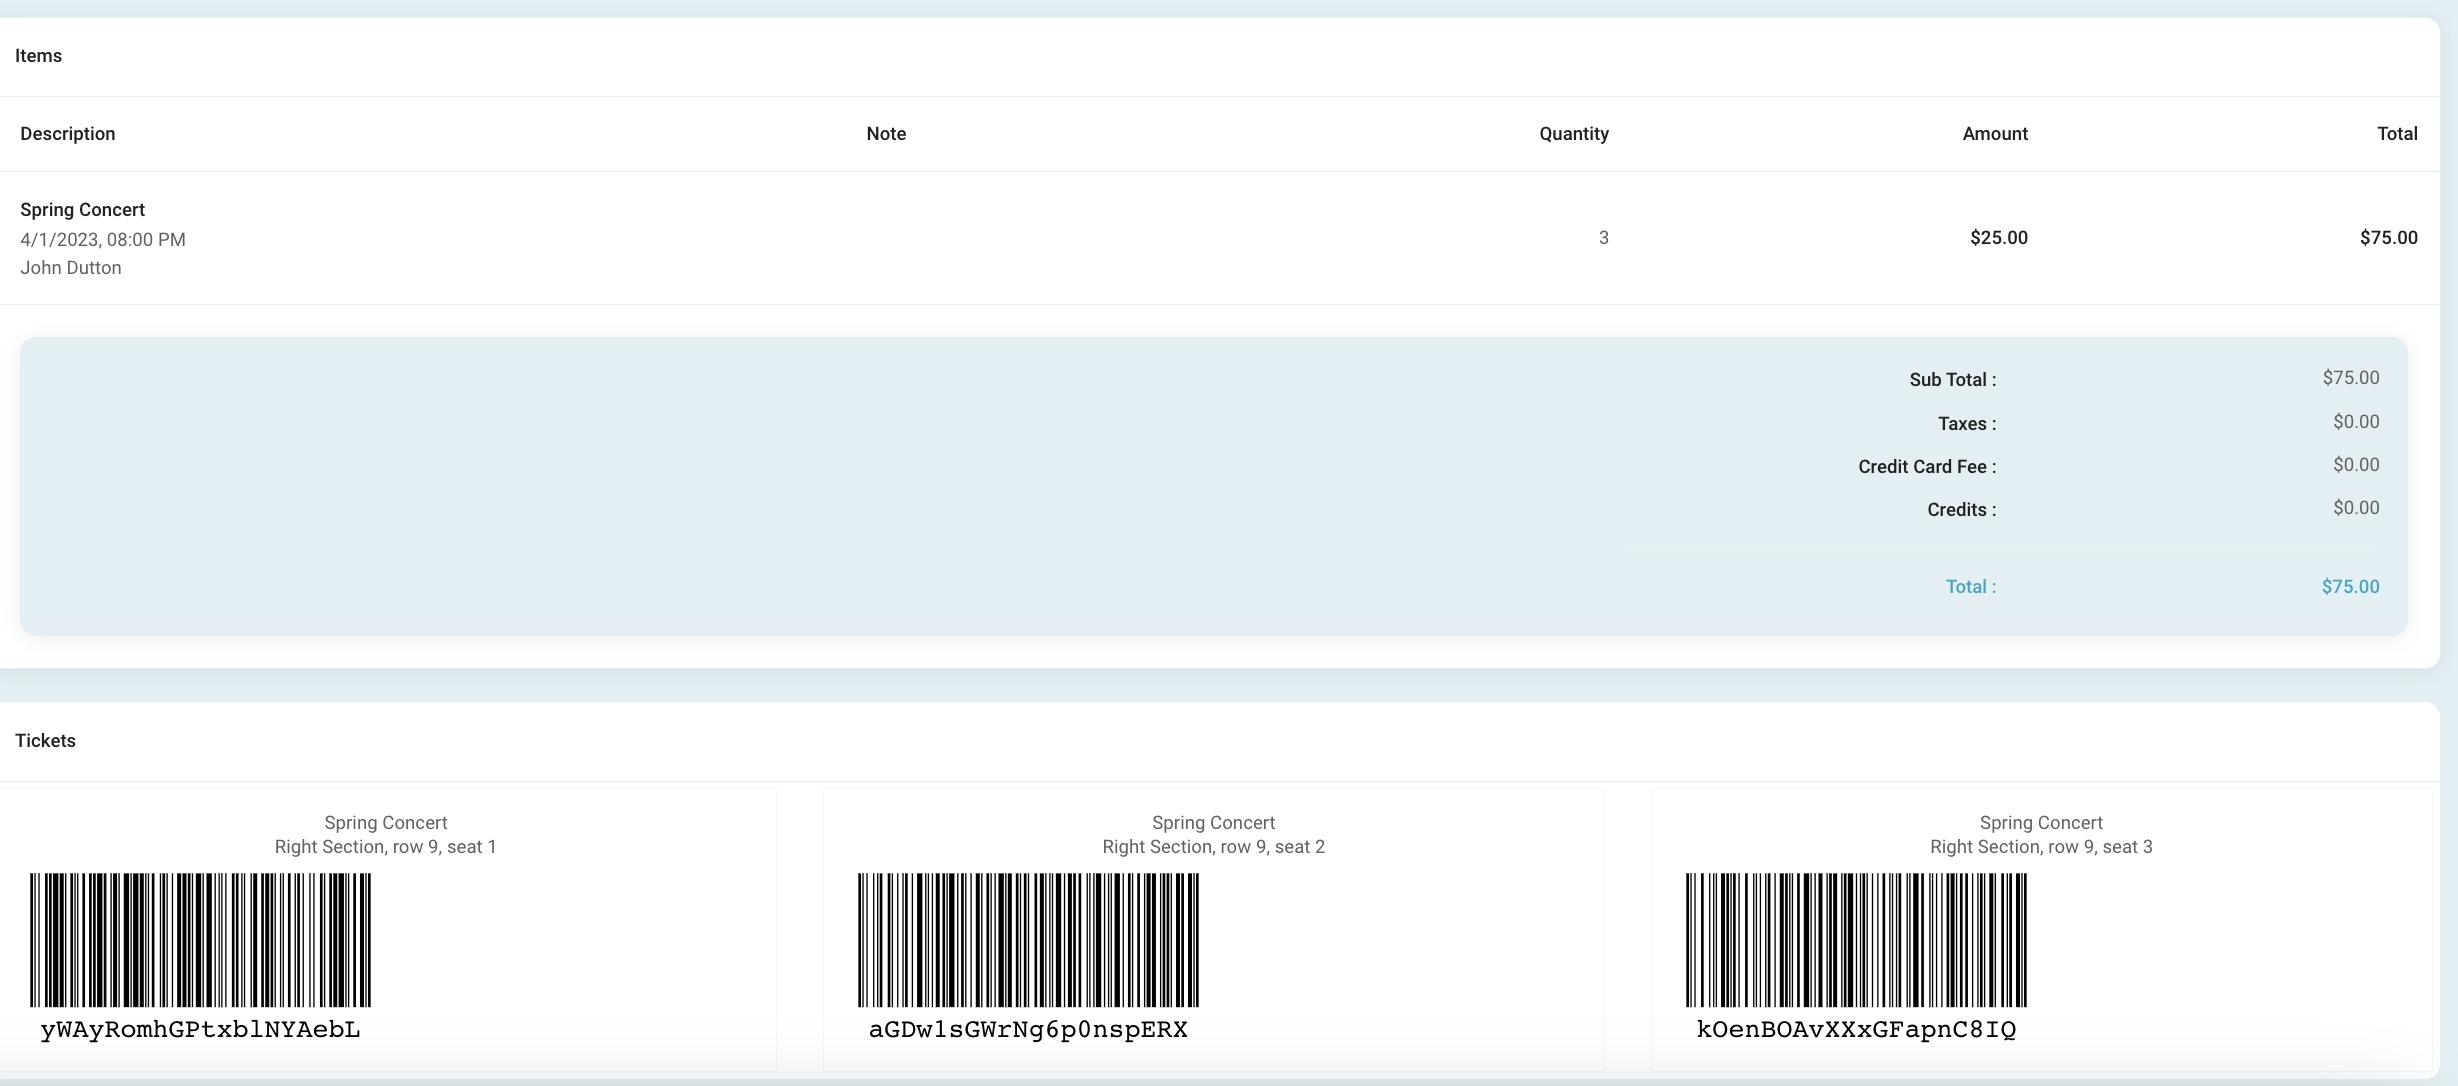Viewport: 2458px width, 1086px height.
Task: Click the Sub Total $75.00 value
Action: click(x=2351, y=378)
